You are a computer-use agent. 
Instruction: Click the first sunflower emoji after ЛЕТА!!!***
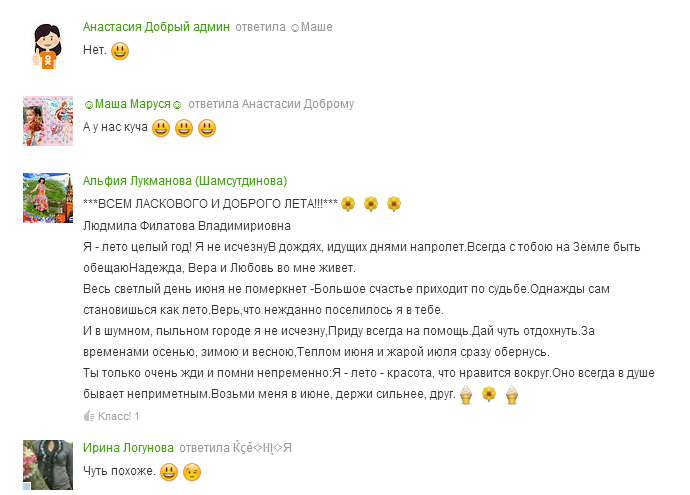point(348,204)
